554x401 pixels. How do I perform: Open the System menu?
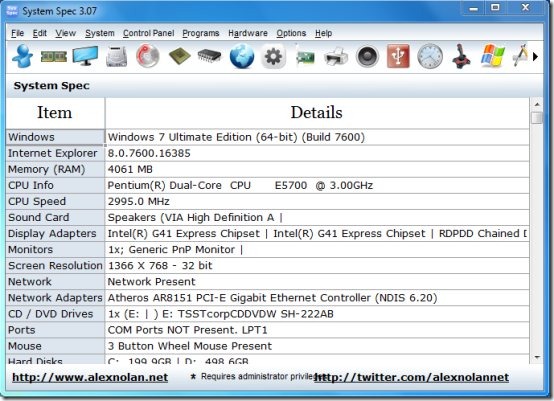(x=100, y=33)
